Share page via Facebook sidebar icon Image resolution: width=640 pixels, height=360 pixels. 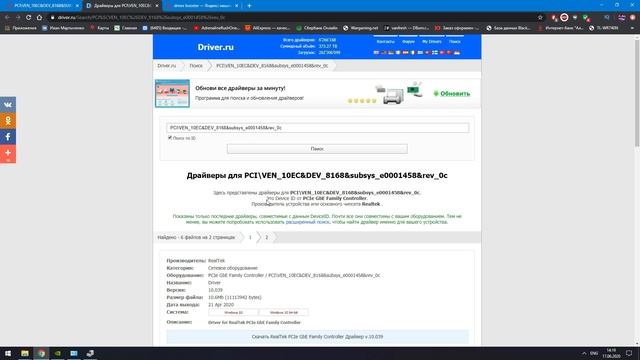click(x=8, y=137)
